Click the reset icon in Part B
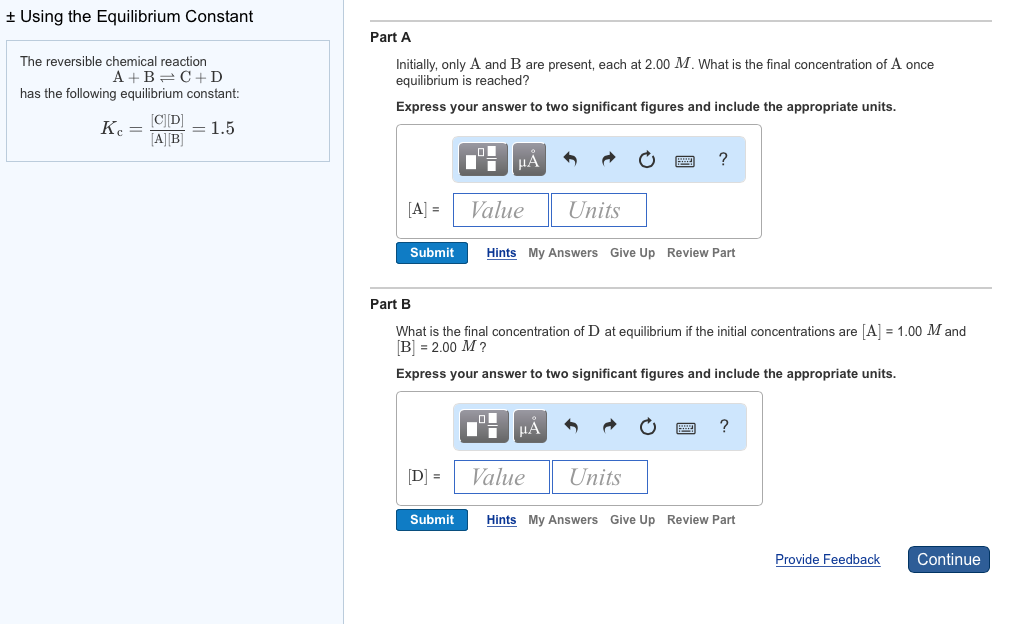The height and width of the screenshot is (624, 1011). [x=647, y=427]
